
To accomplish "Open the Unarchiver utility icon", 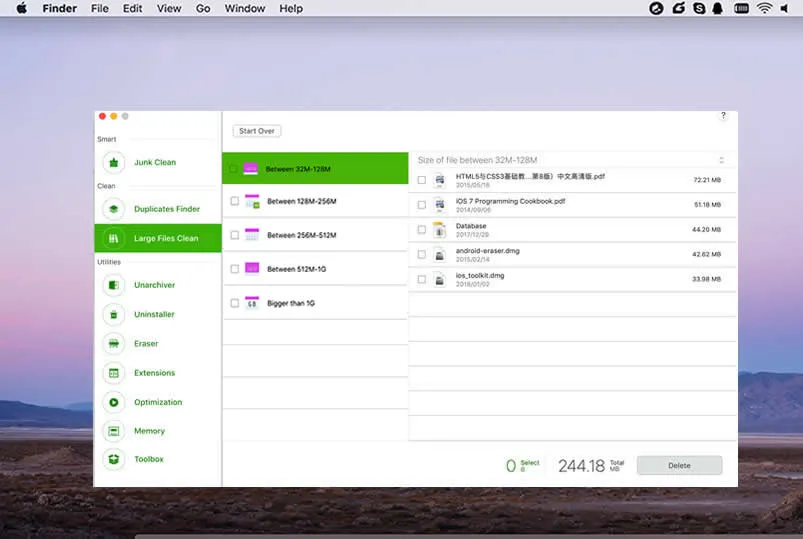I will pos(114,285).
